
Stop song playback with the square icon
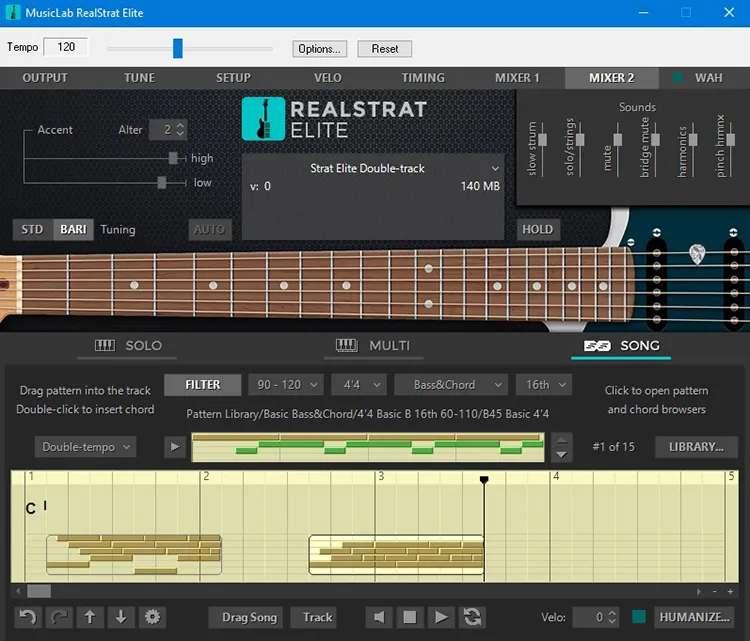tap(410, 617)
